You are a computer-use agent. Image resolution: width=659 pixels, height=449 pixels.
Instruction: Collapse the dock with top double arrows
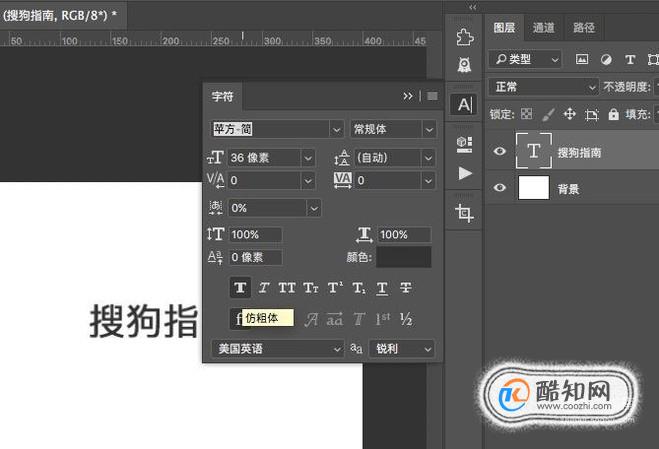(x=473, y=7)
